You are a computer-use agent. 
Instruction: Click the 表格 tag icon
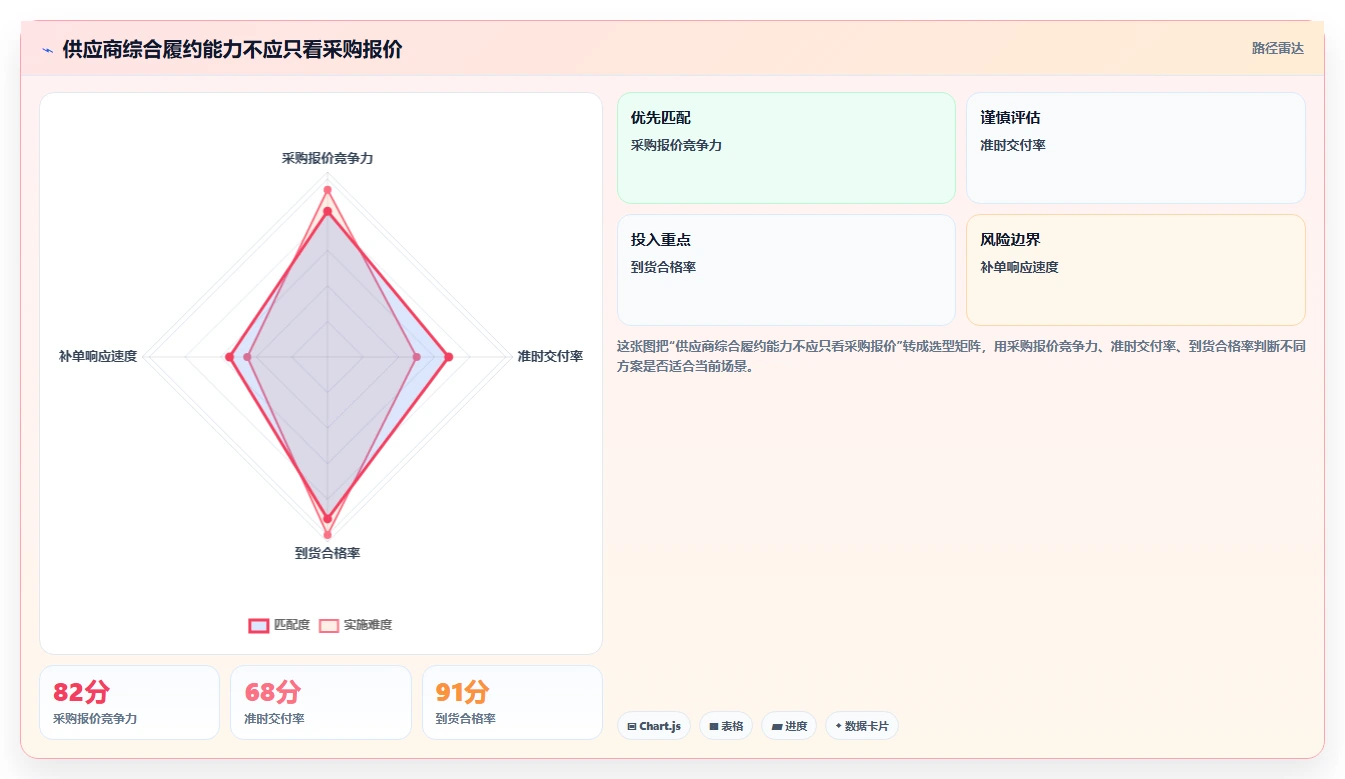click(x=714, y=726)
